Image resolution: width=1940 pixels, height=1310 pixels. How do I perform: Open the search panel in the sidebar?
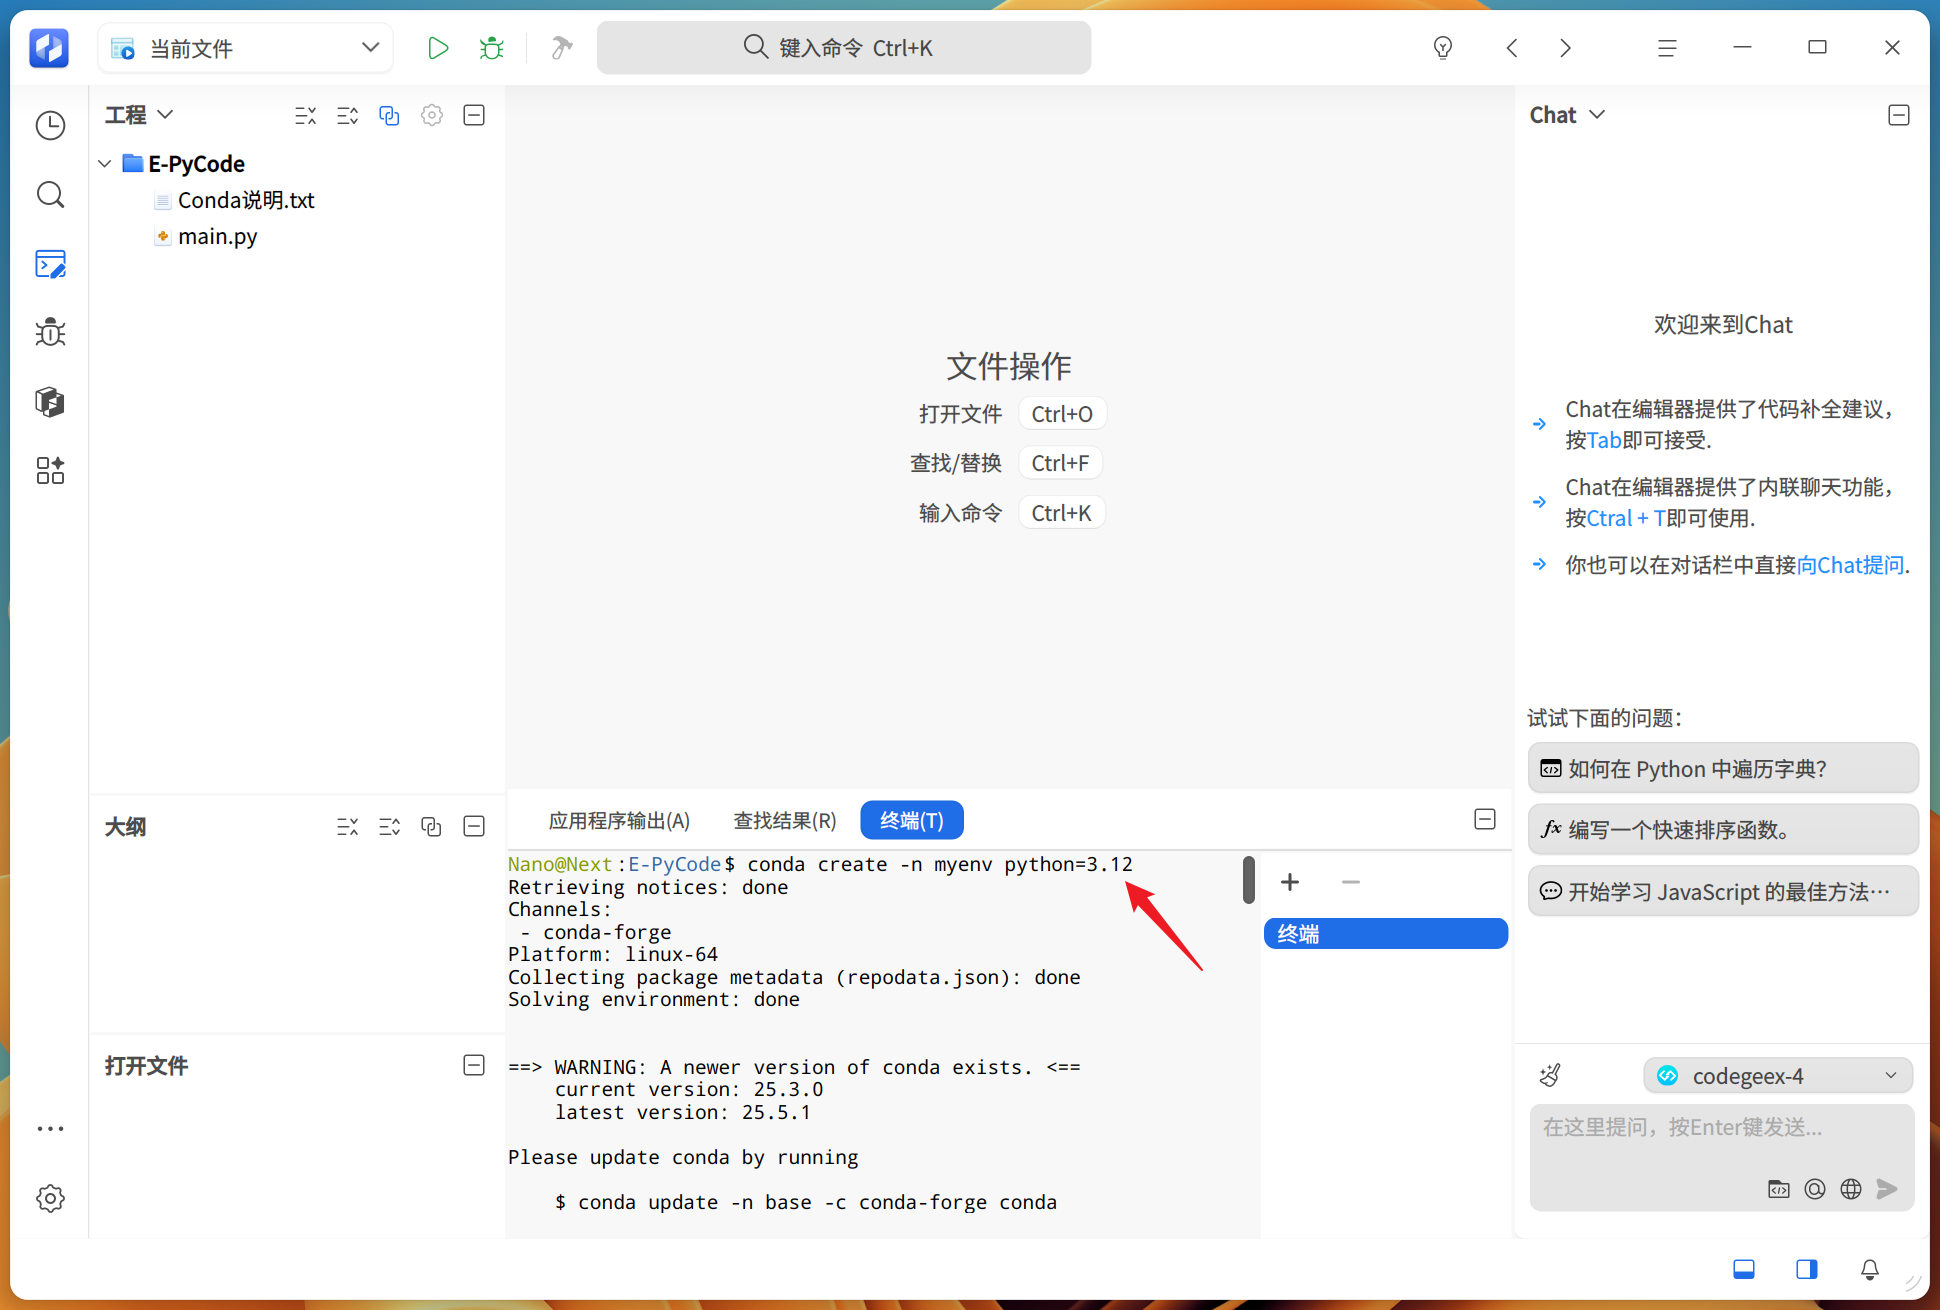click(x=50, y=194)
